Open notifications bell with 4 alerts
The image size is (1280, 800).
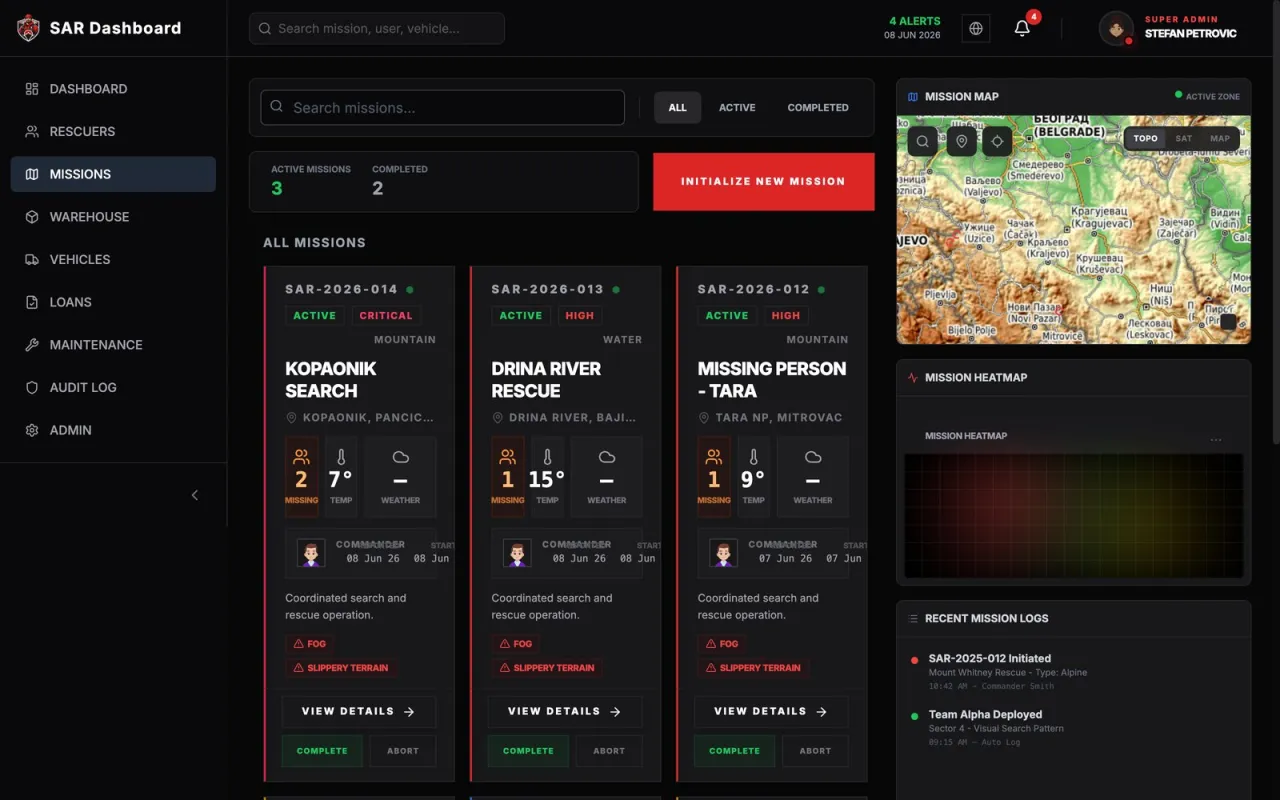tap(1022, 28)
